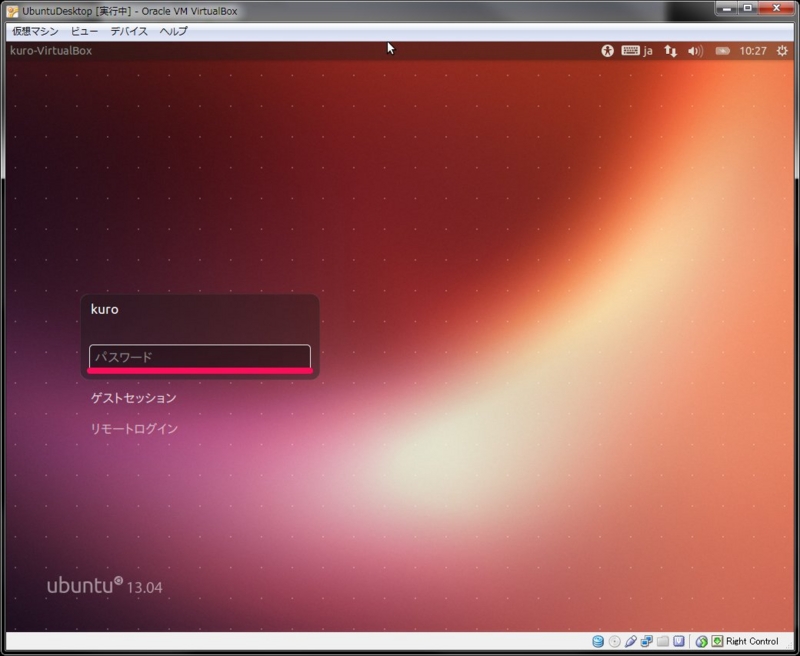
Task: Maximize the VirtualBox window
Action: pos(747,8)
